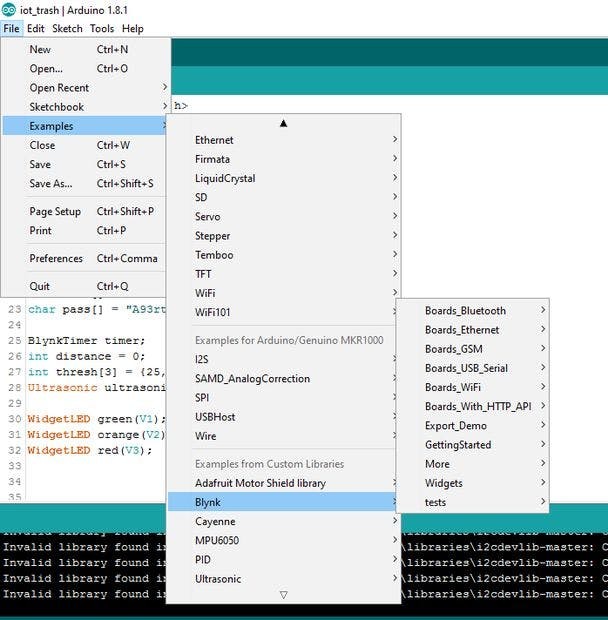
Task: Open the Ultrasonic examples entry
Action: [283, 578]
